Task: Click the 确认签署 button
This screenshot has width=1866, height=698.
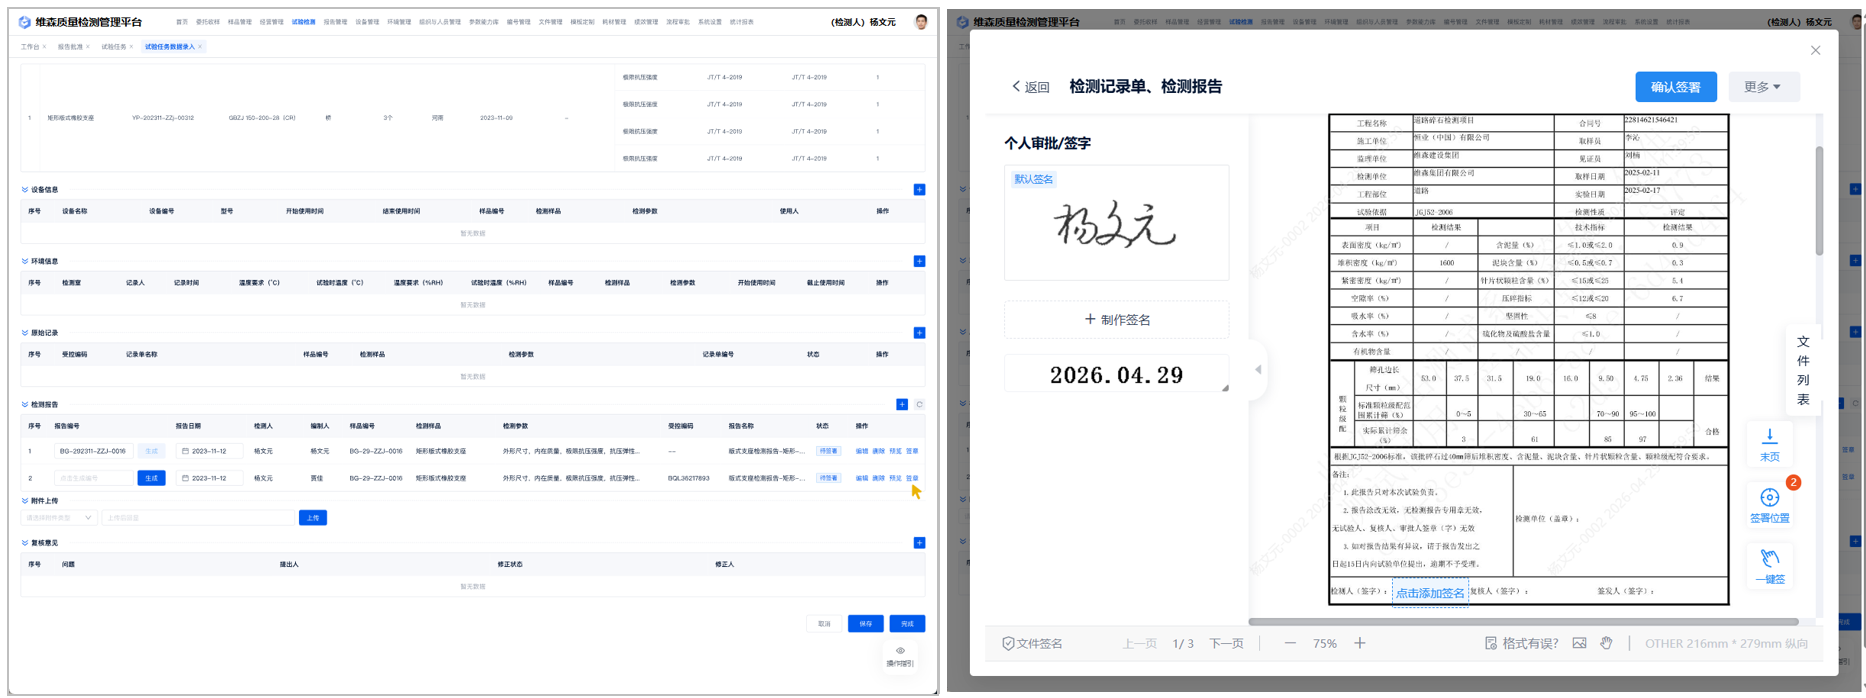Action: coord(1675,87)
